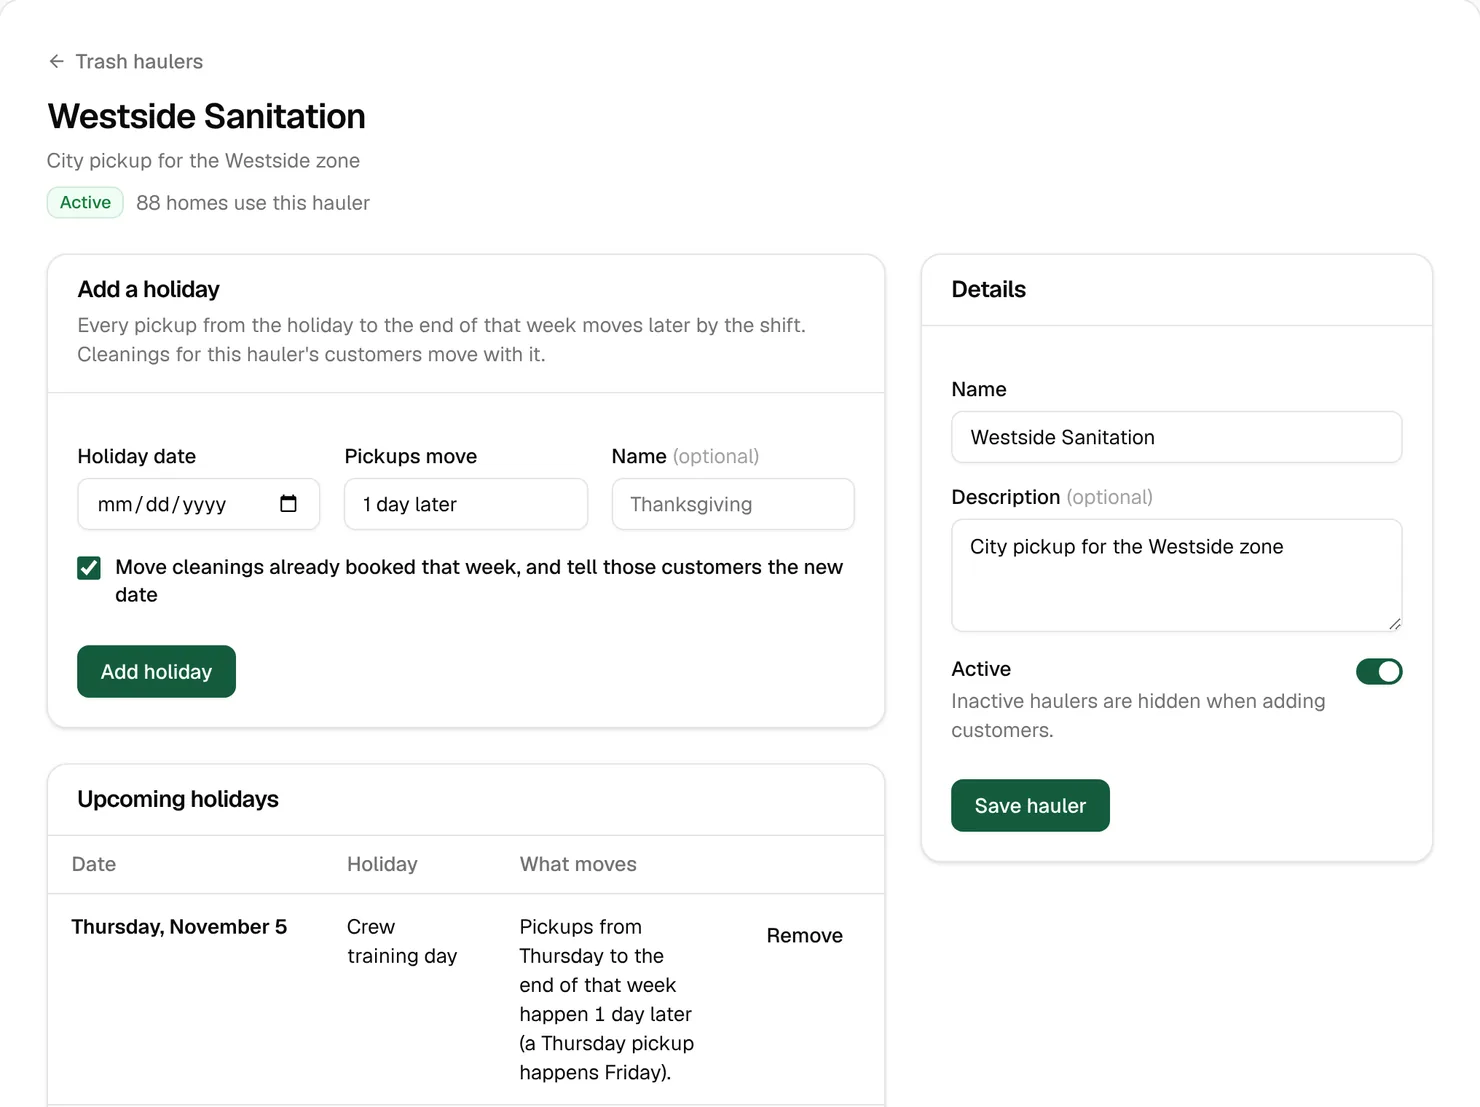The width and height of the screenshot is (1480, 1107).
Task: Click the Pickups move field label
Action: [411, 456]
